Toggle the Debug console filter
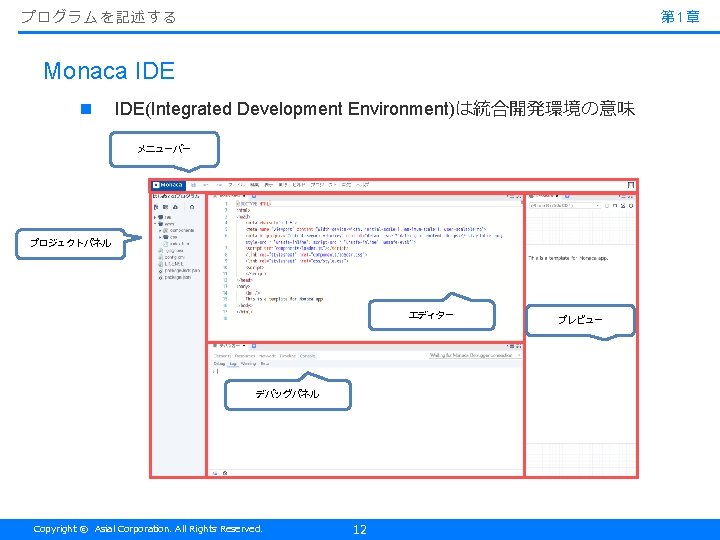 pos(219,364)
